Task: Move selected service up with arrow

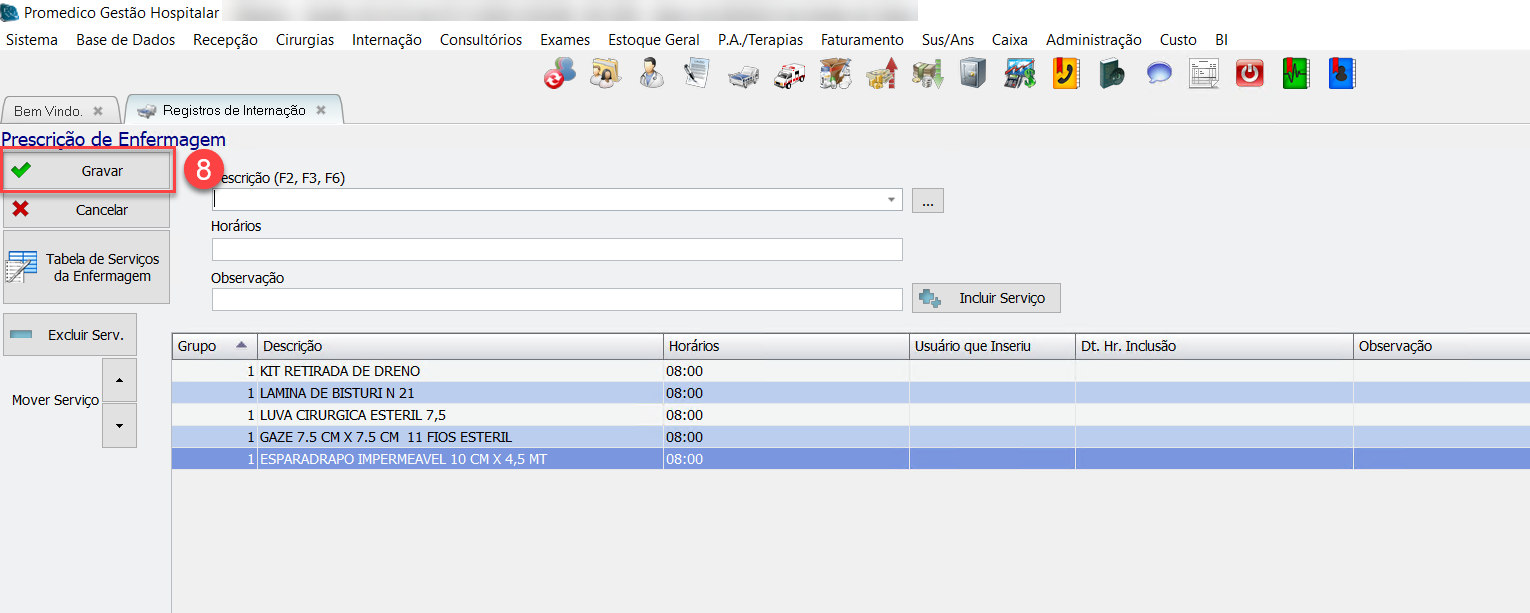Action: point(119,381)
